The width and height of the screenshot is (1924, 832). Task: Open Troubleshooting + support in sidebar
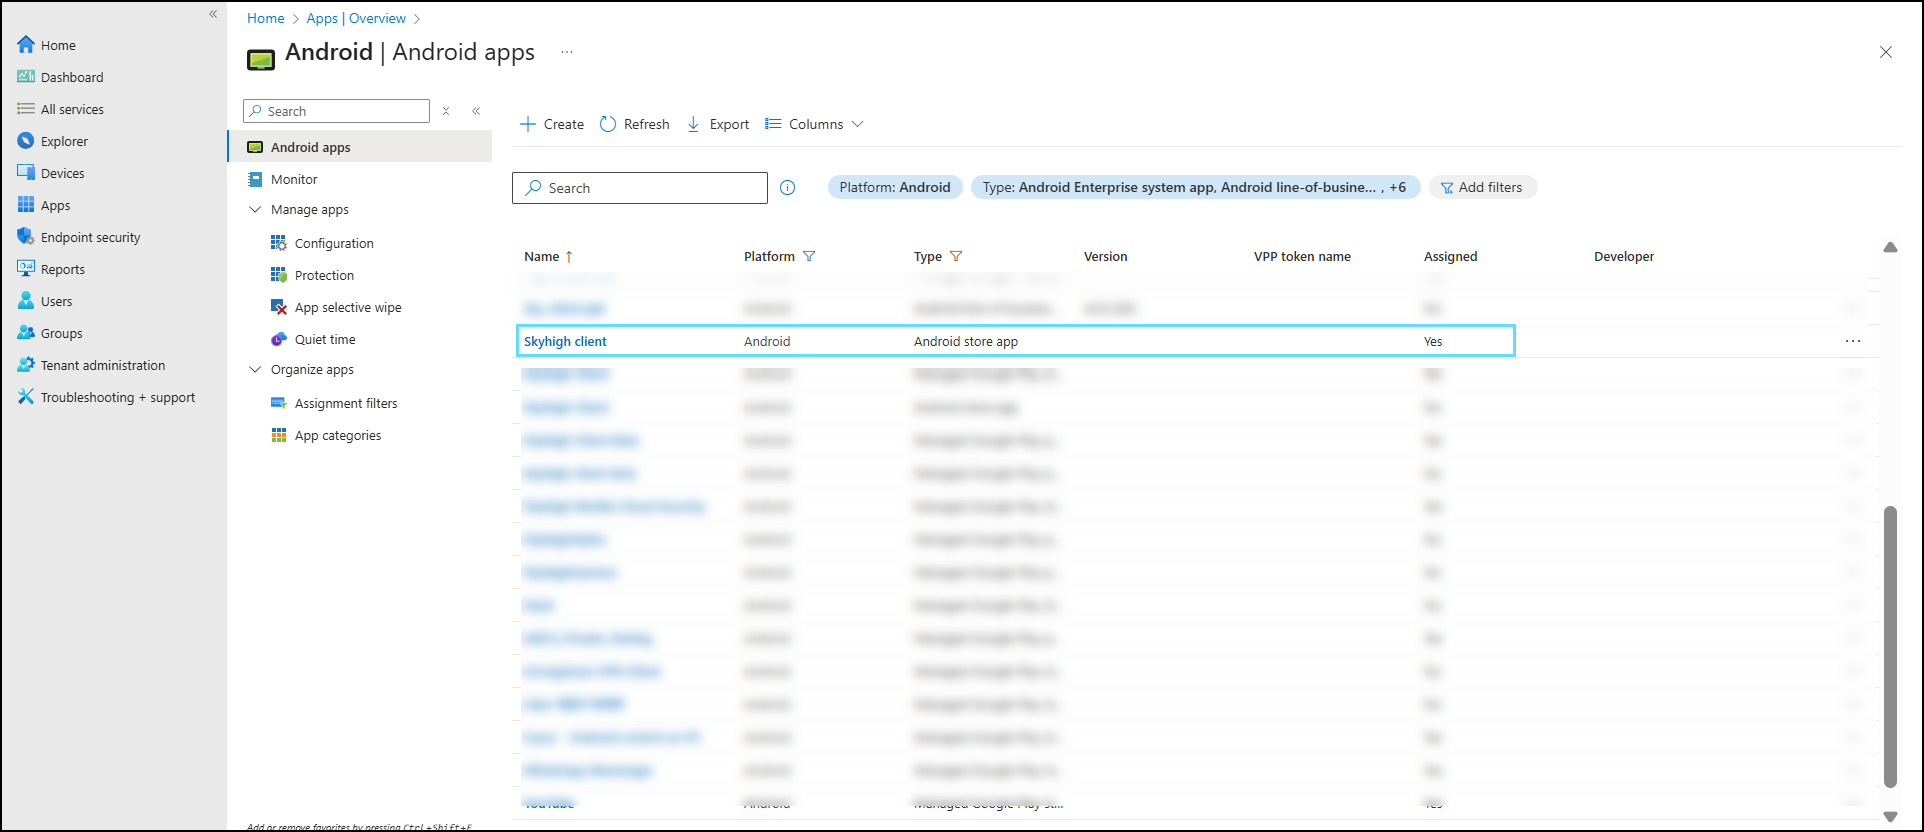(x=117, y=397)
